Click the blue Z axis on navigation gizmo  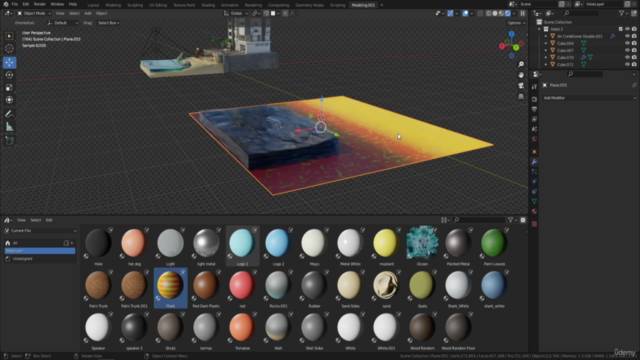pyautogui.click(x=511, y=34)
